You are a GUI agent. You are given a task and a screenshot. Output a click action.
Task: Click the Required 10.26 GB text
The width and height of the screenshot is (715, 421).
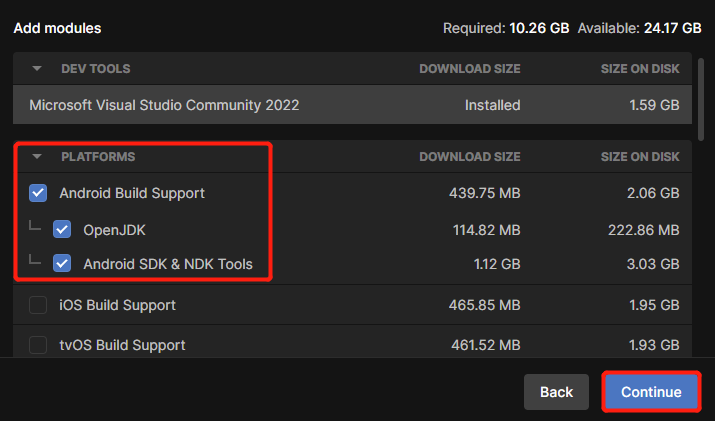pyautogui.click(x=506, y=28)
